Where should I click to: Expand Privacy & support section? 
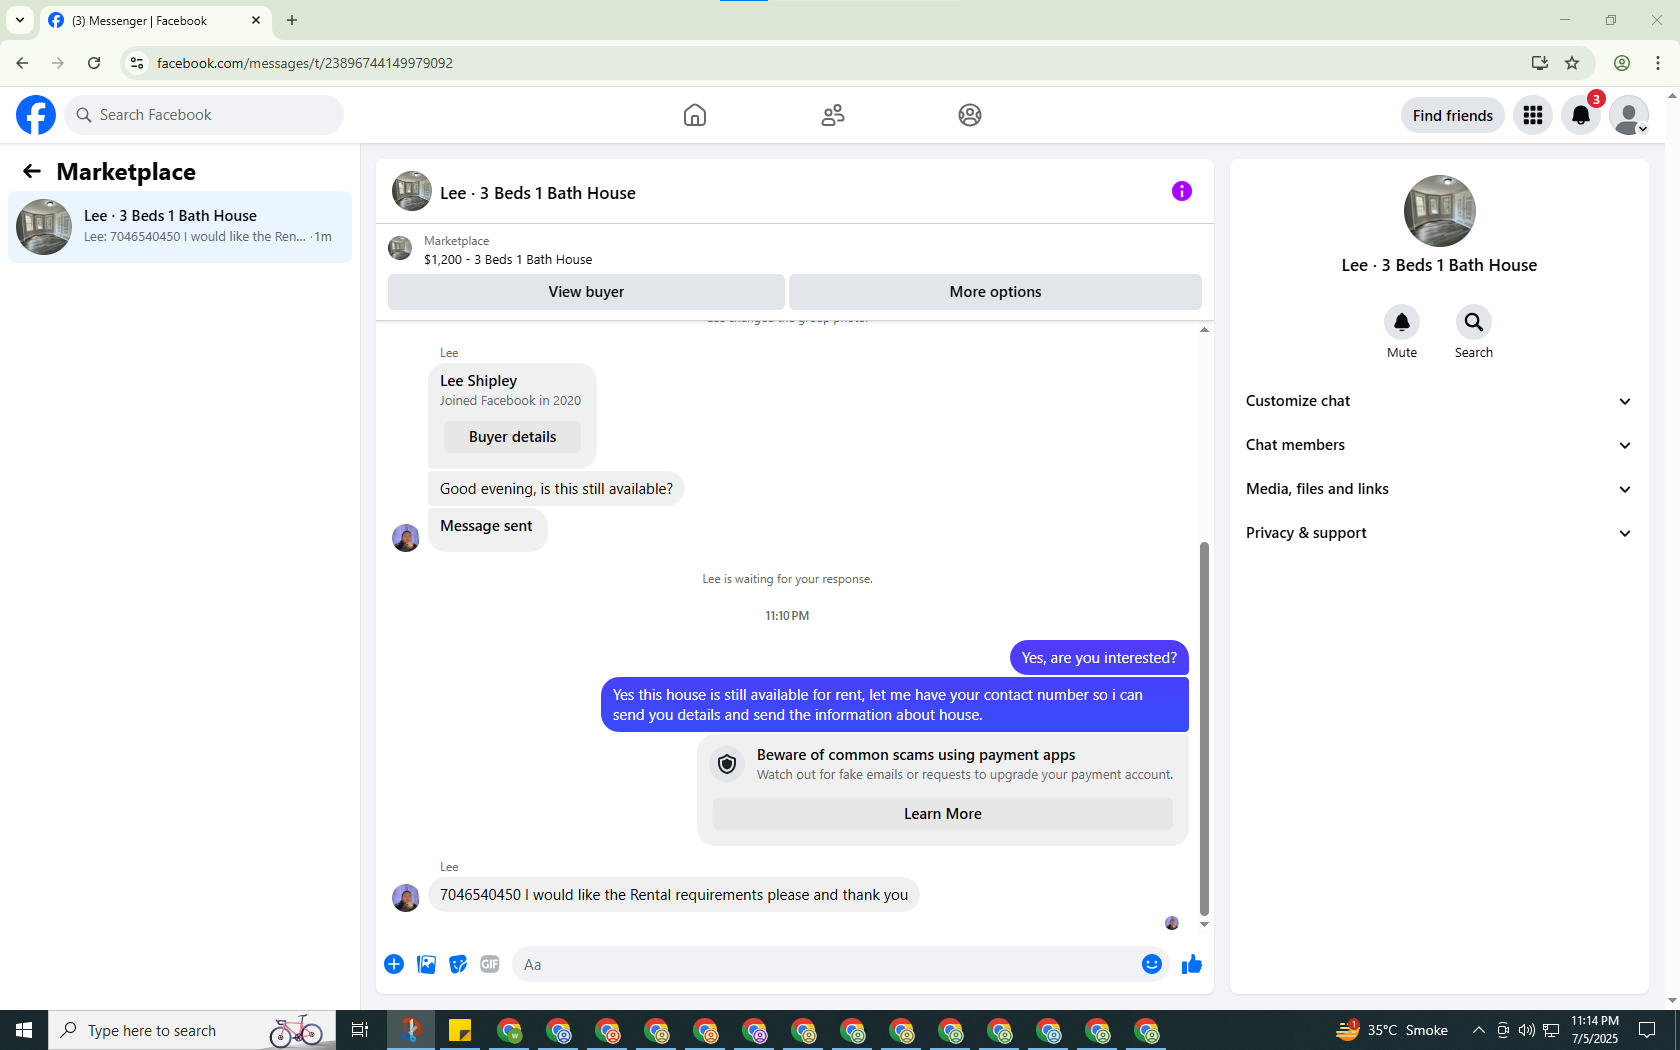coord(1439,533)
